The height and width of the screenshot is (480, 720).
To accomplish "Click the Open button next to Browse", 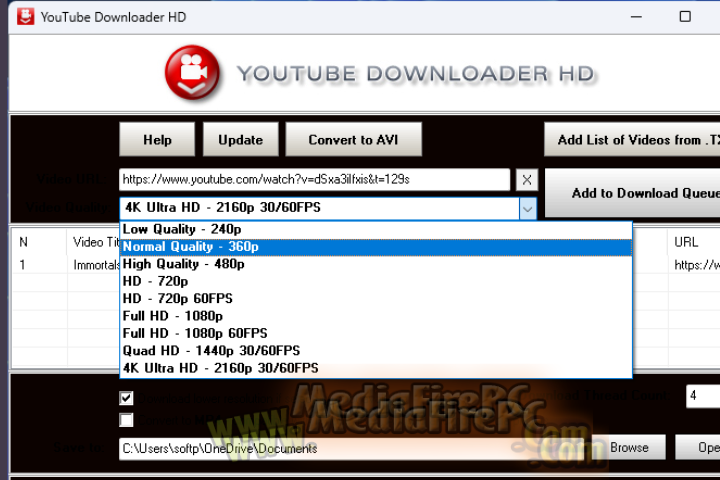I will pos(698,447).
